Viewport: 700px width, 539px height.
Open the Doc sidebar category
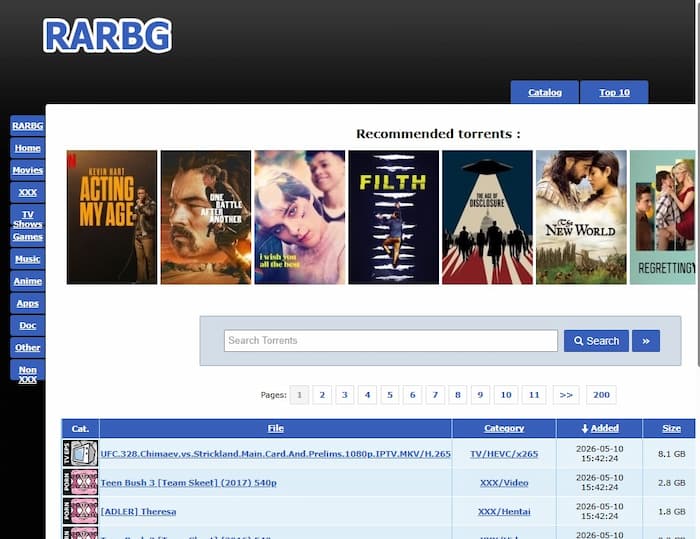[28, 326]
